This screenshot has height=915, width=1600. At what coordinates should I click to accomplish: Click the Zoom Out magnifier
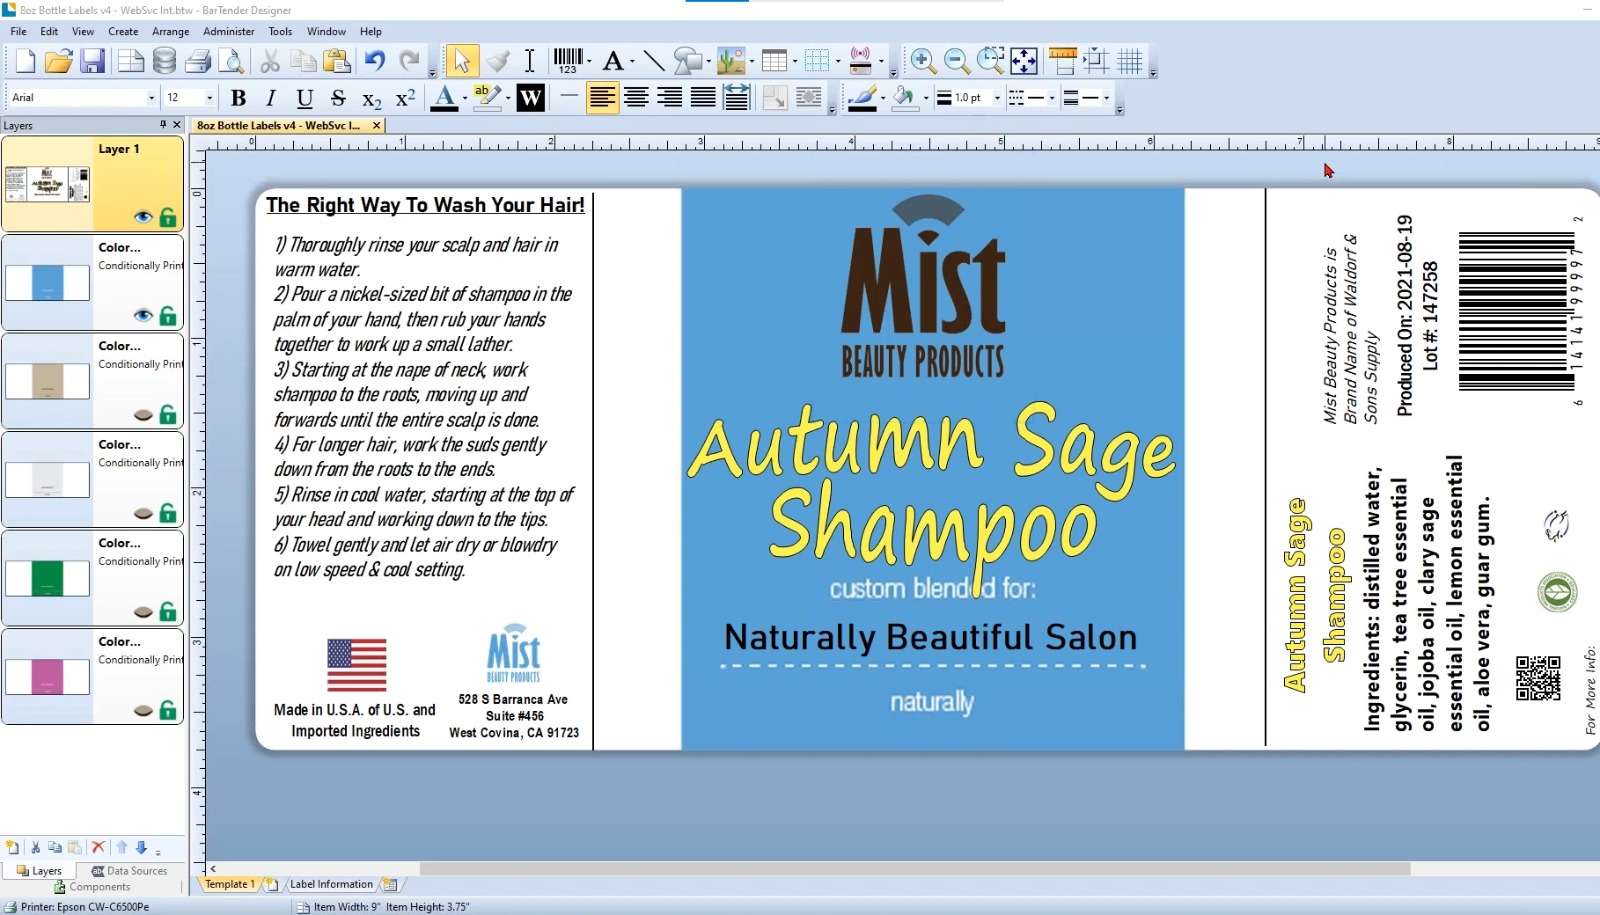[957, 62]
